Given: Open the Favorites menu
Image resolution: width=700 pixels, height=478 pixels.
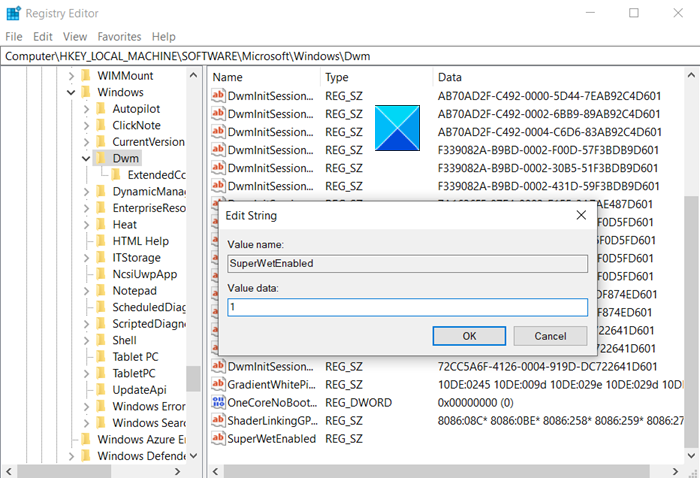Looking at the screenshot, I should pos(119,37).
